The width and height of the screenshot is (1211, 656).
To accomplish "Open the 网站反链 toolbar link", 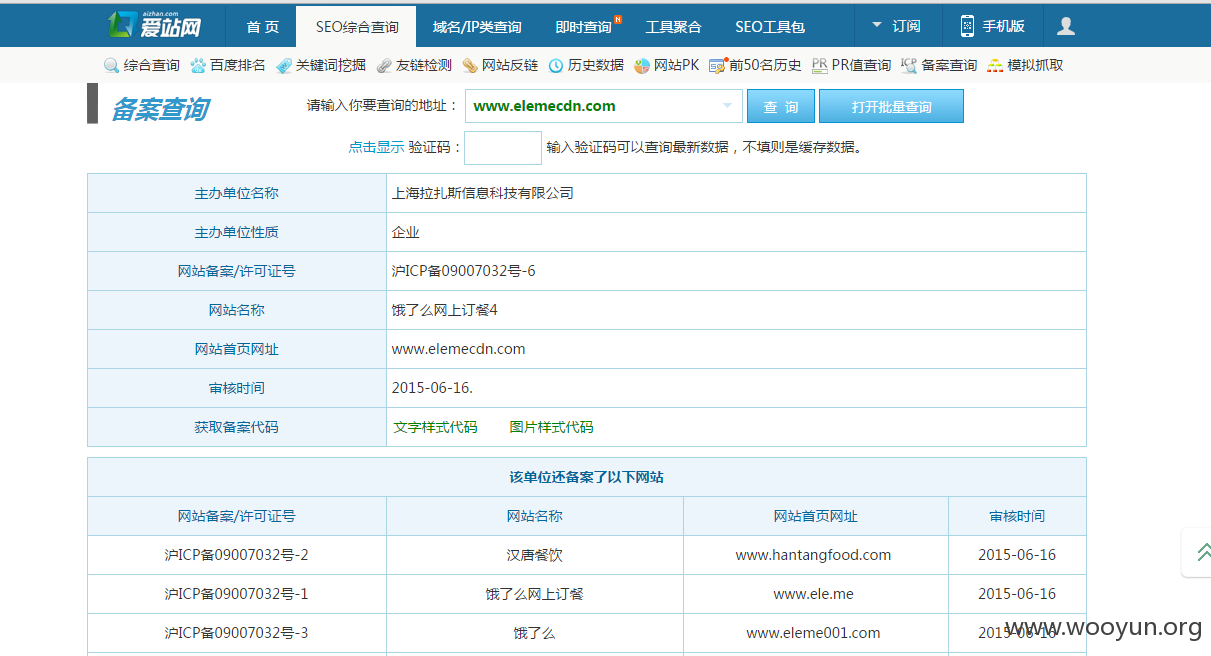I will point(510,65).
